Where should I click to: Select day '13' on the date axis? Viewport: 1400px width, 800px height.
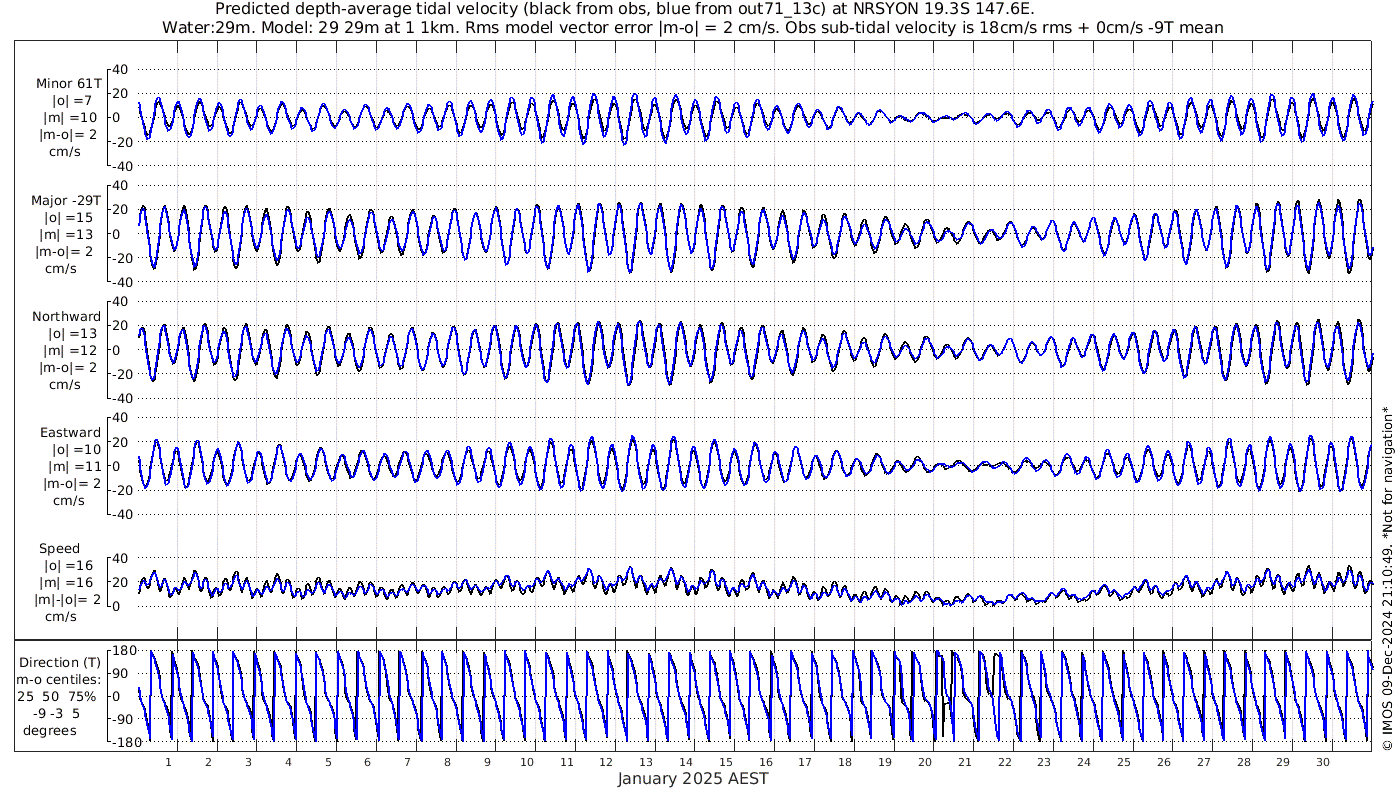pyautogui.click(x=646, y=762)
